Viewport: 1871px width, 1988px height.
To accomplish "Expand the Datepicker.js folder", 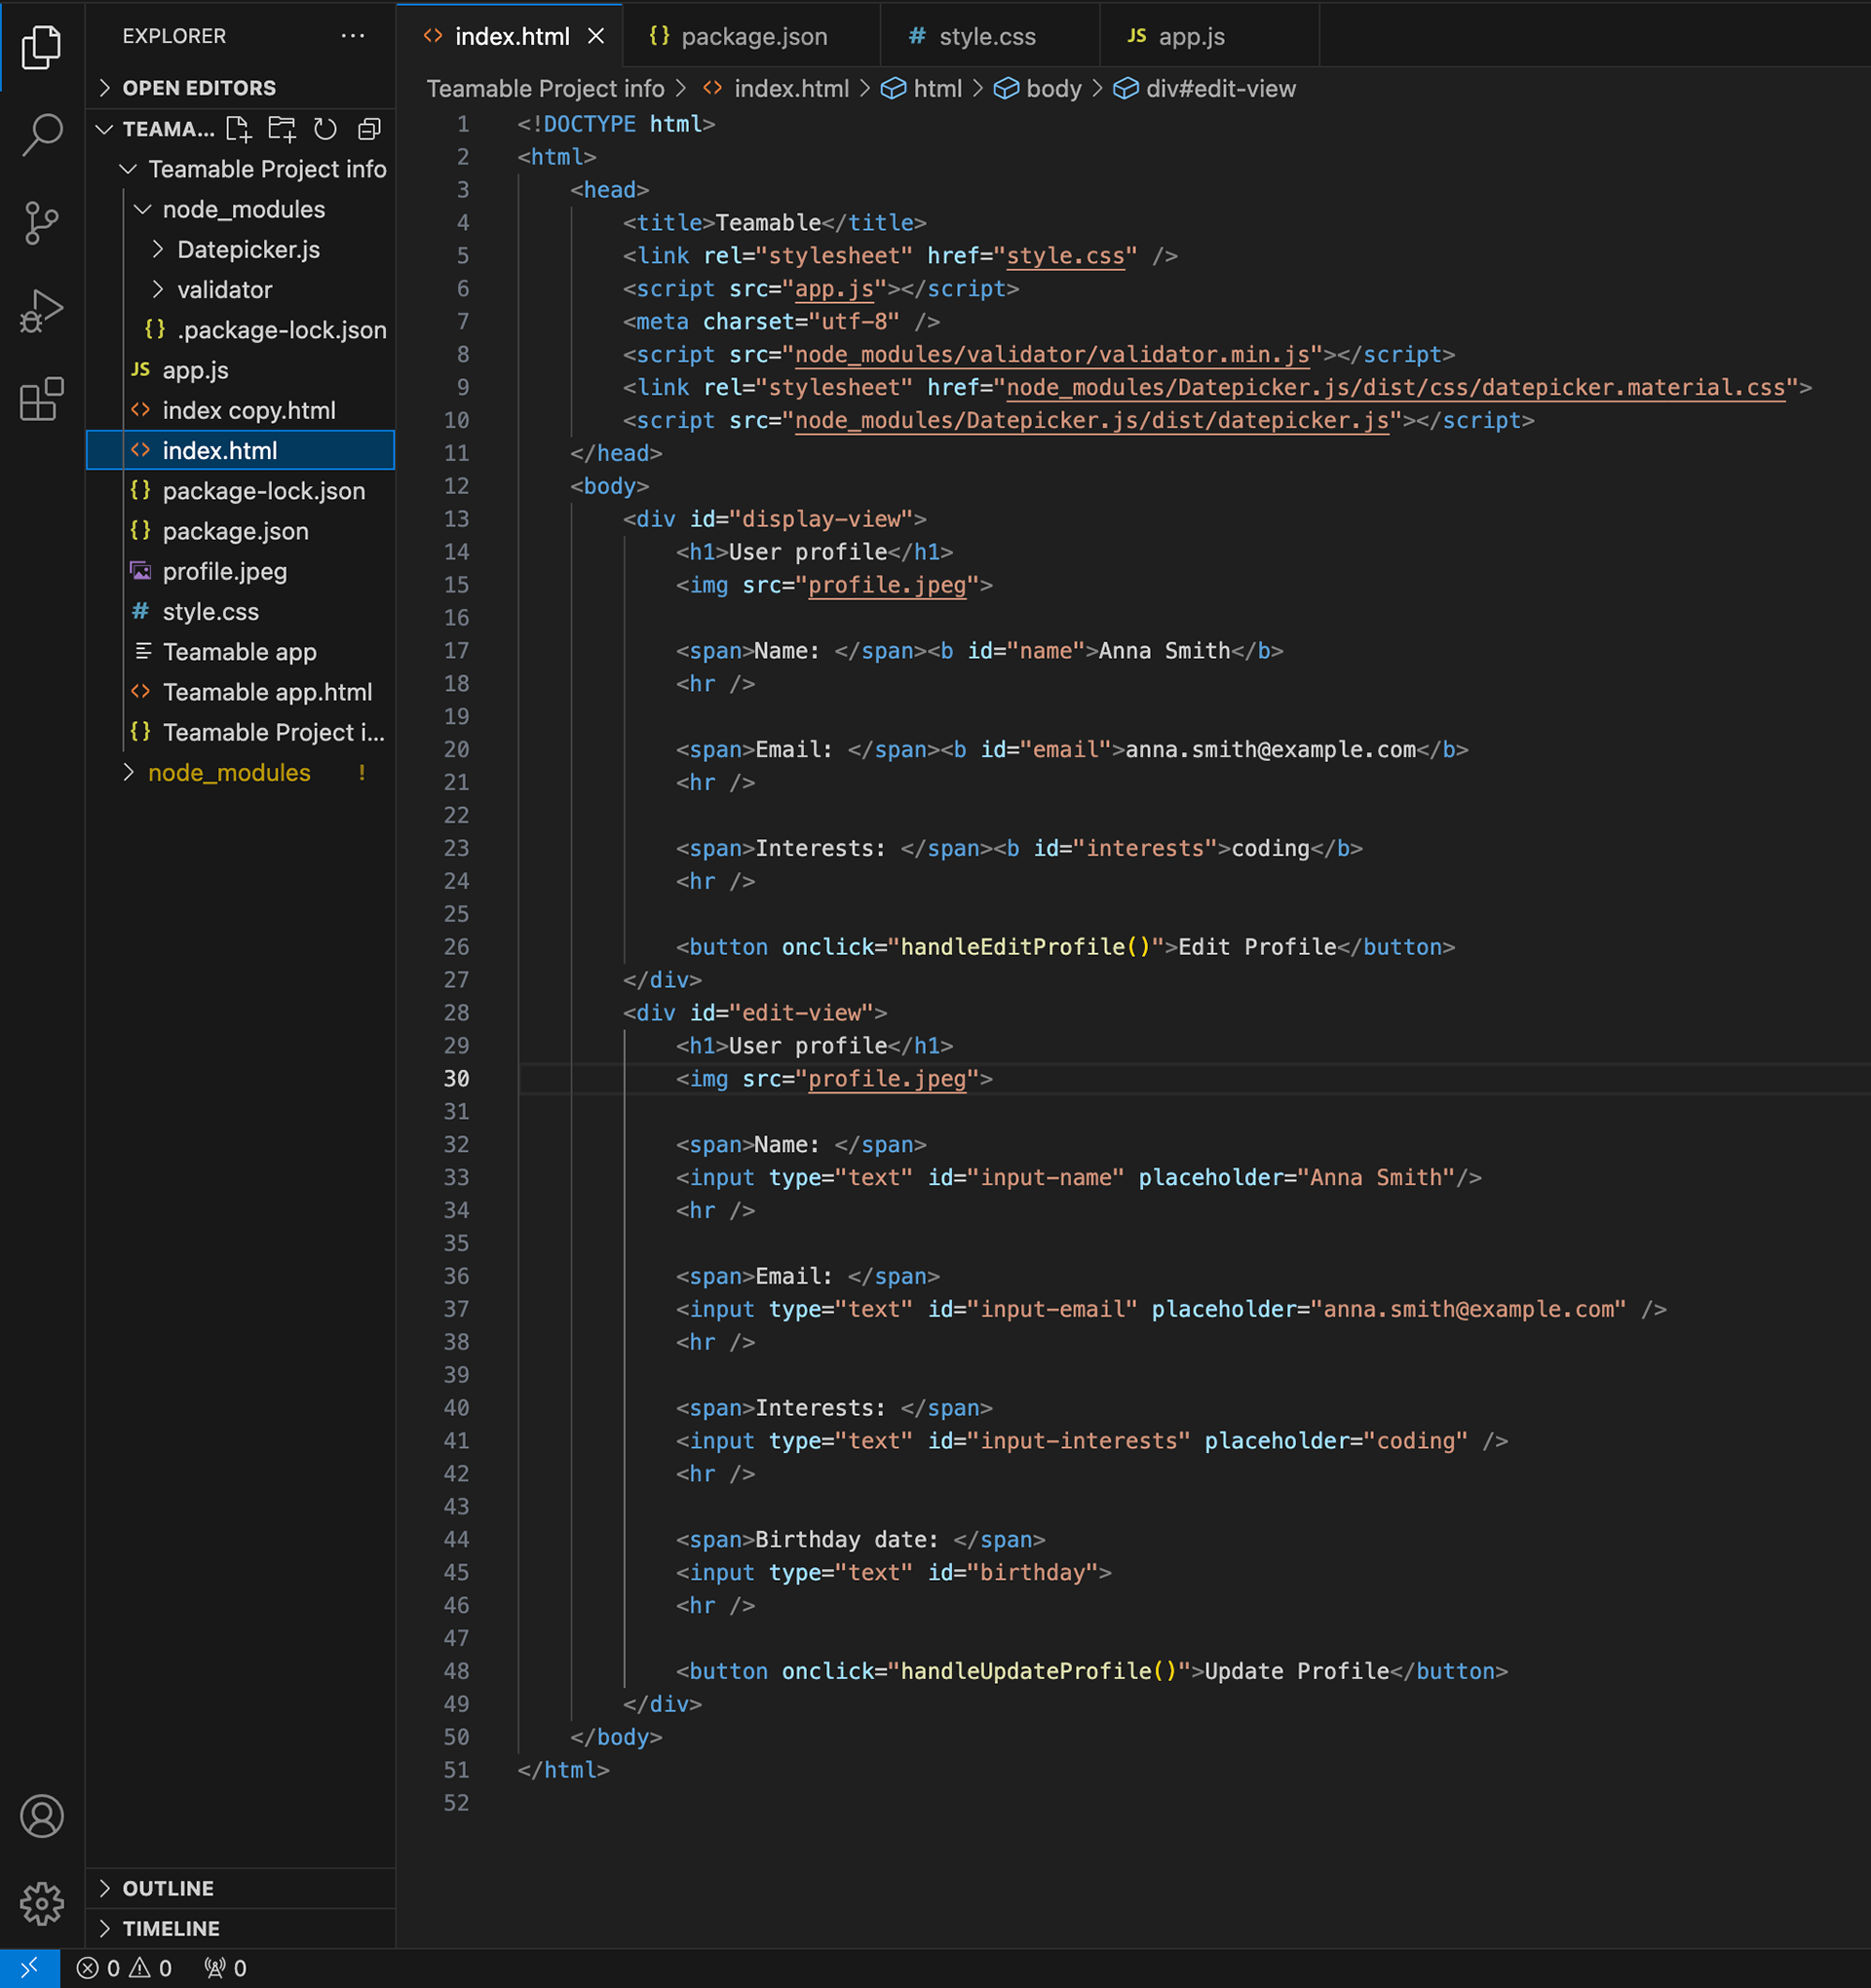I will 237,249.
